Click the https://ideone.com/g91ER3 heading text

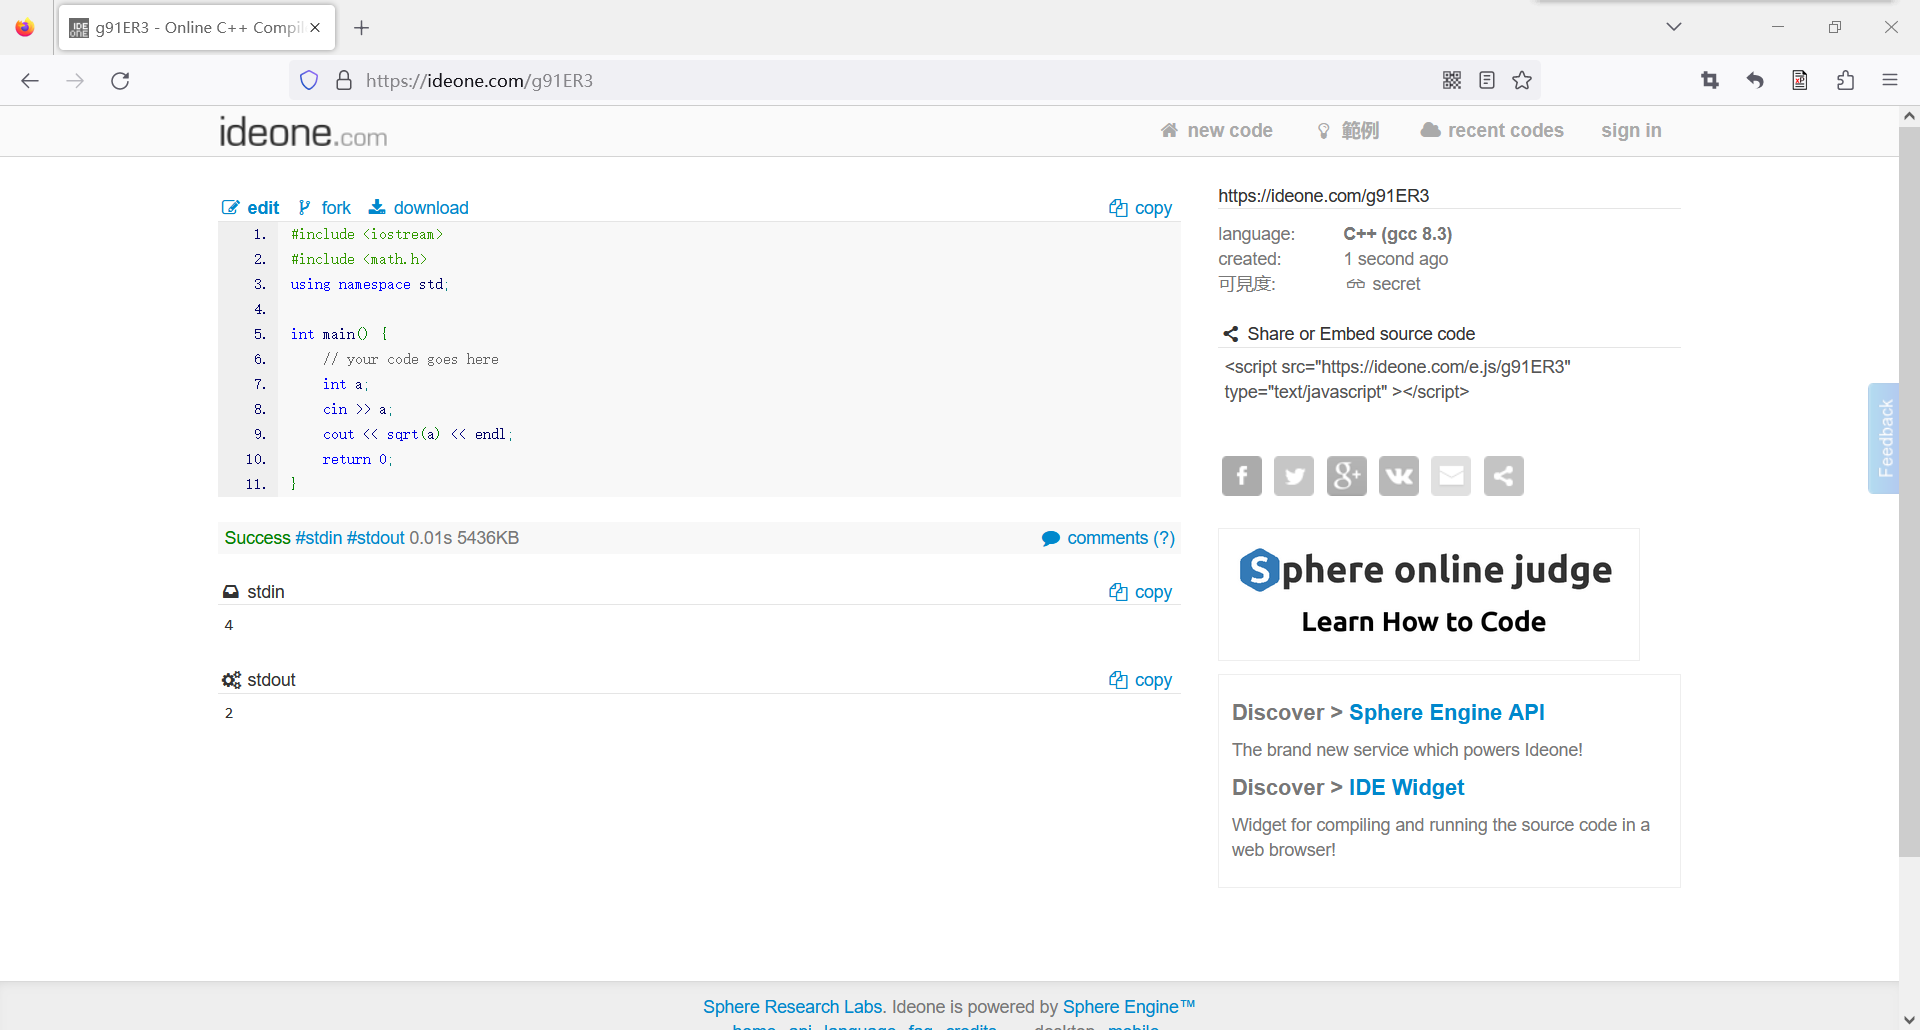(1323, 196)
